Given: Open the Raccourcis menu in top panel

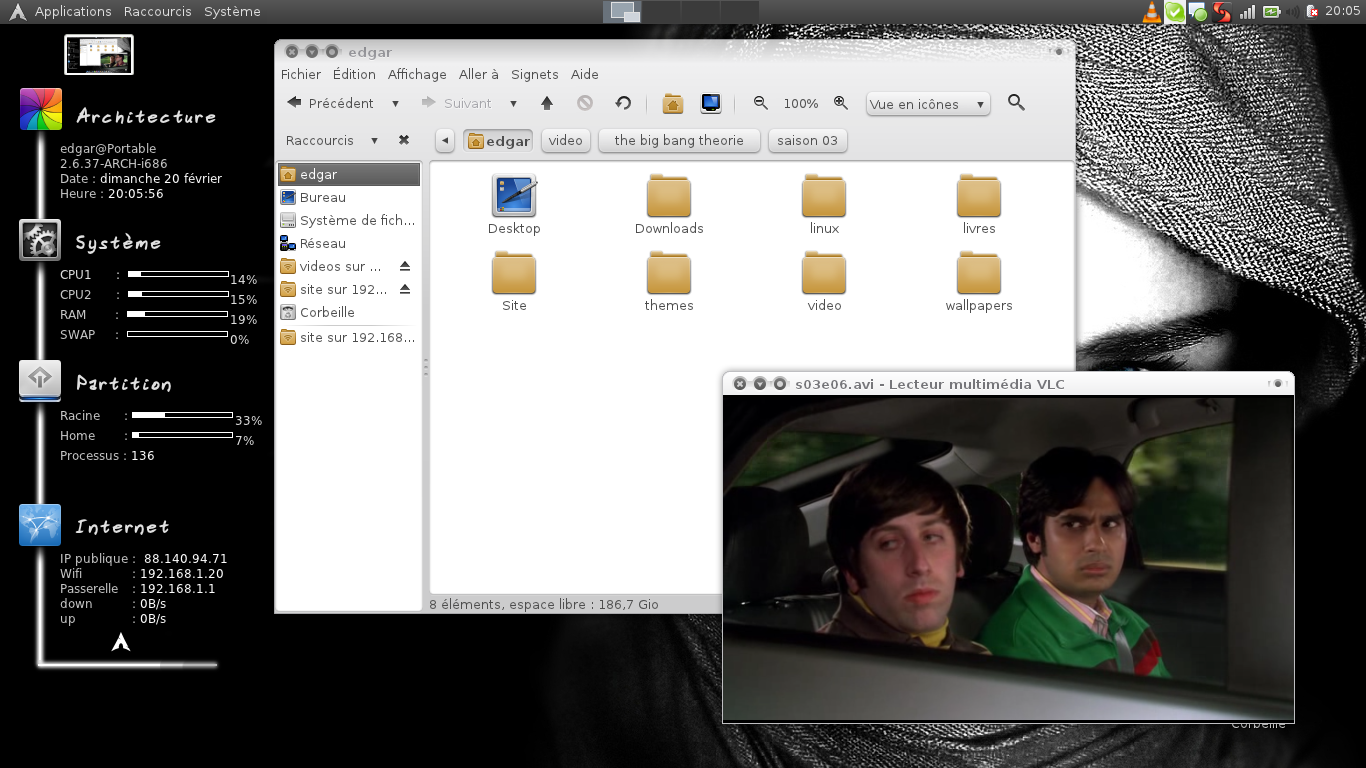Looking at the screenshot, I should pos(158,11).
